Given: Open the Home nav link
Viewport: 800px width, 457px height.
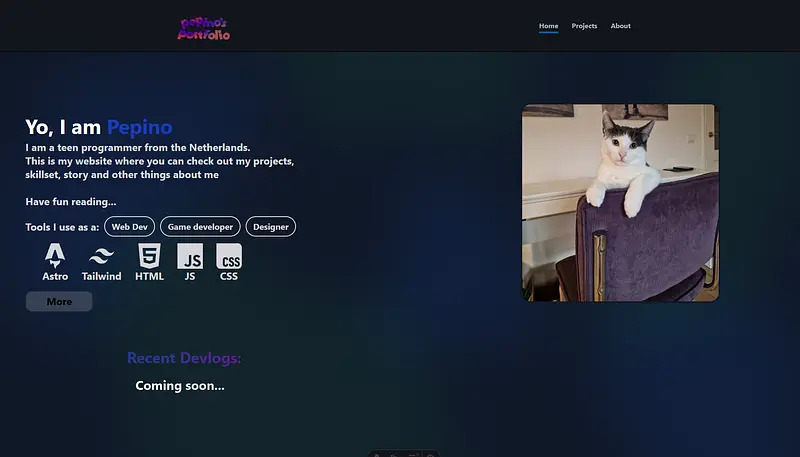Looking at the screenshot, I should [548, 26].
